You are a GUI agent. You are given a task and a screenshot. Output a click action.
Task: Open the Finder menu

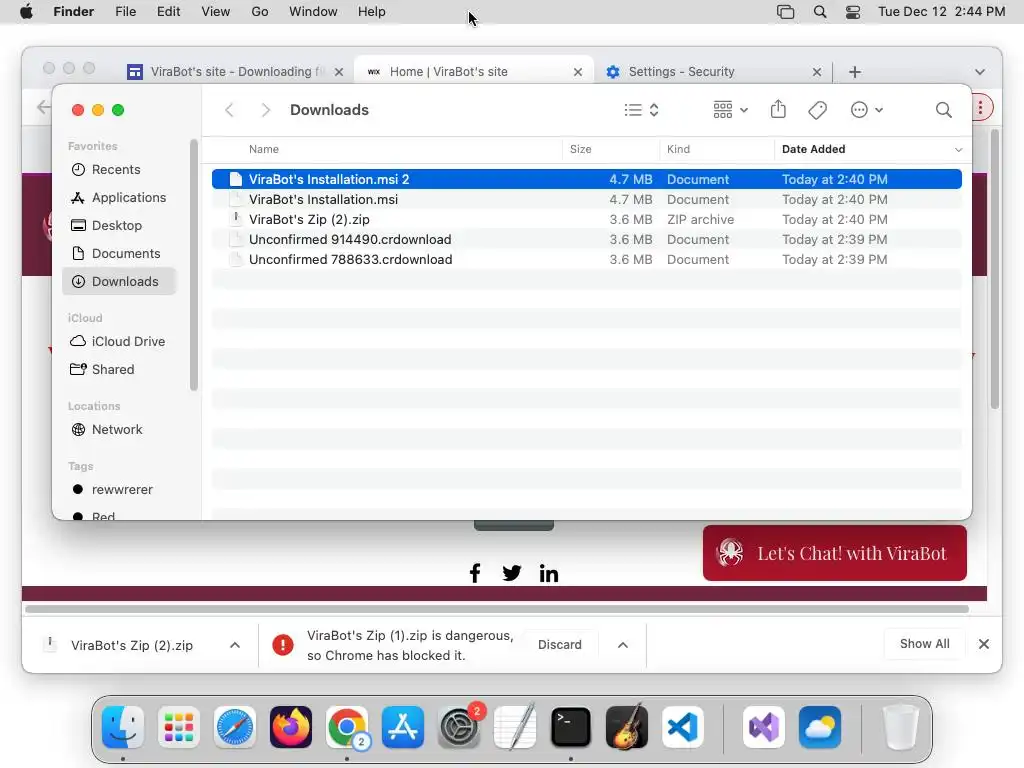click(73, 12)
